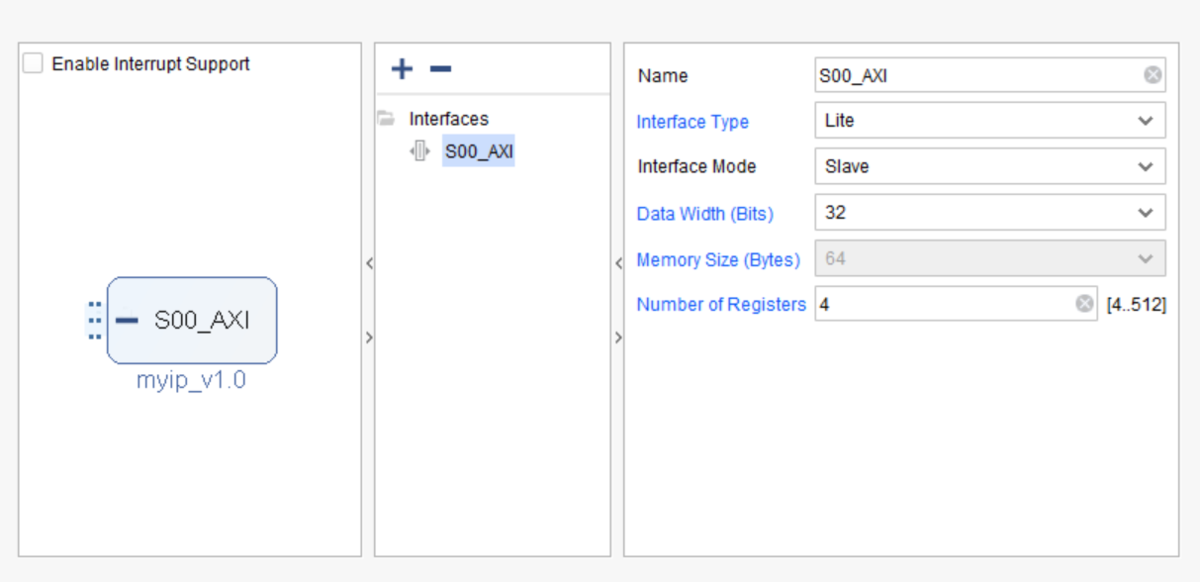Clear the Name field with X icon
The height and width of the screenshot is (582, 1200).
[x=1153, y=75]
